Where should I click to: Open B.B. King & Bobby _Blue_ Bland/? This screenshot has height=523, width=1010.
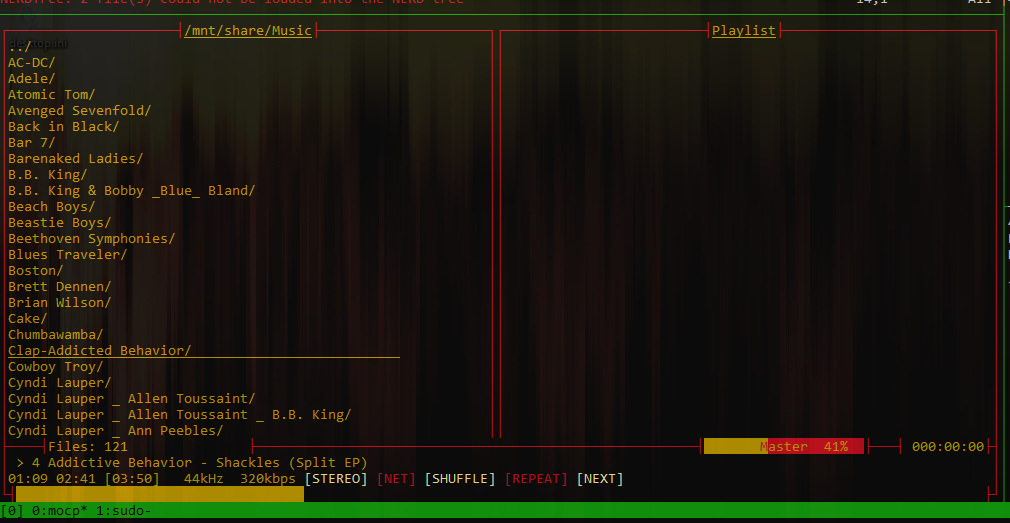(x=131, y=191)
